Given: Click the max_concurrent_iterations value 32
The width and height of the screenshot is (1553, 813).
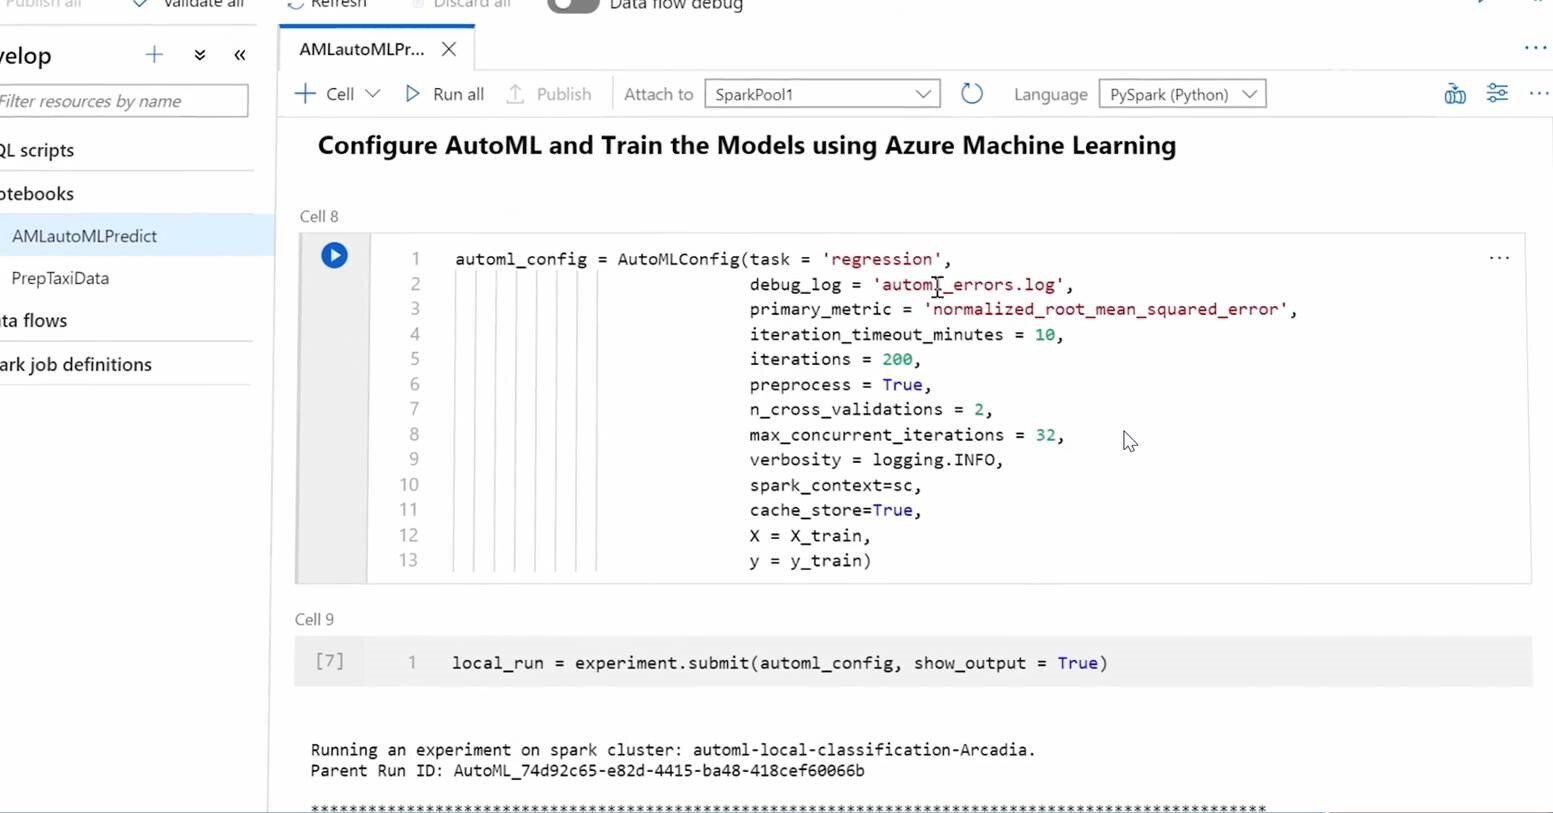Looking at the screenshot, I should (1045, 435).
